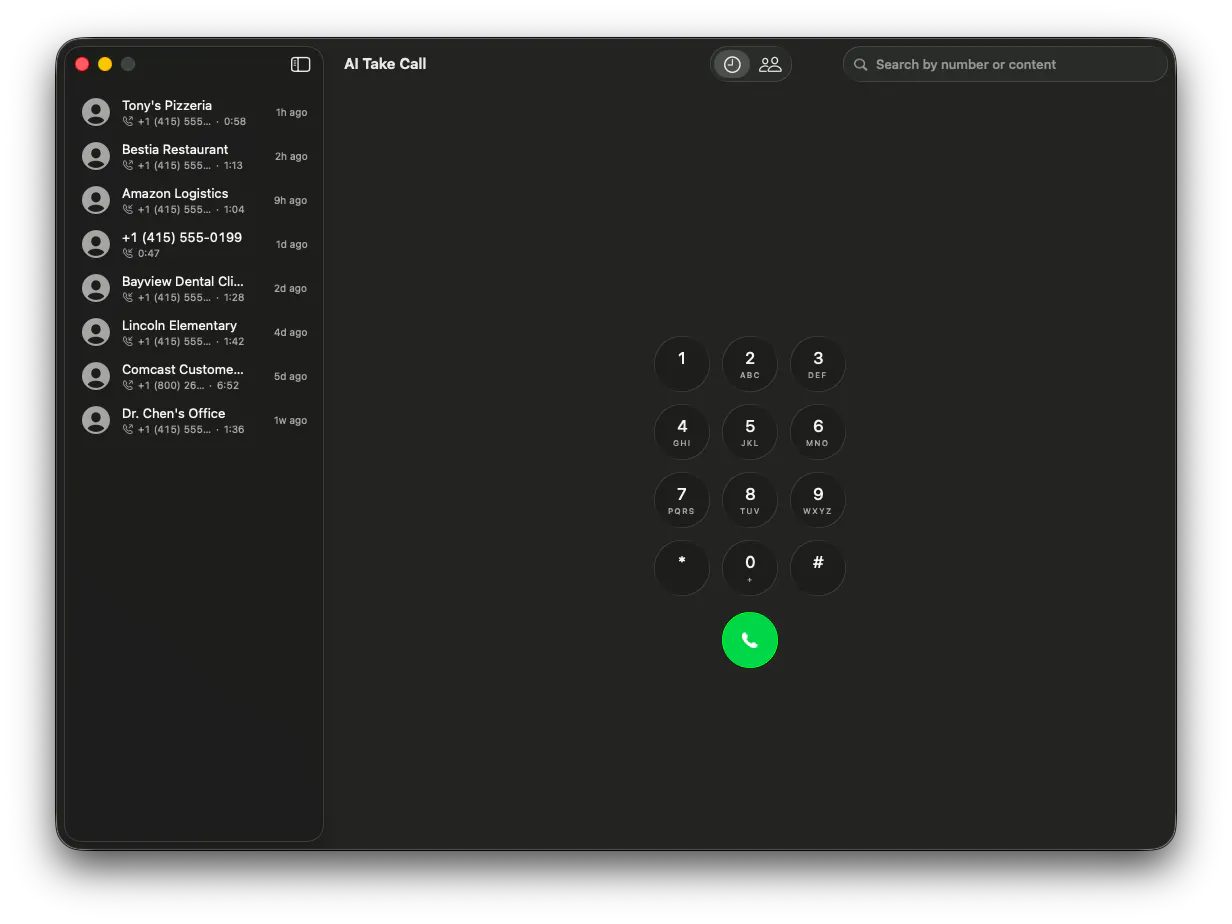Click Dr. Chen's Office avatar icon
This screenshot has width=1232, height=924.
tap(96, 420)
